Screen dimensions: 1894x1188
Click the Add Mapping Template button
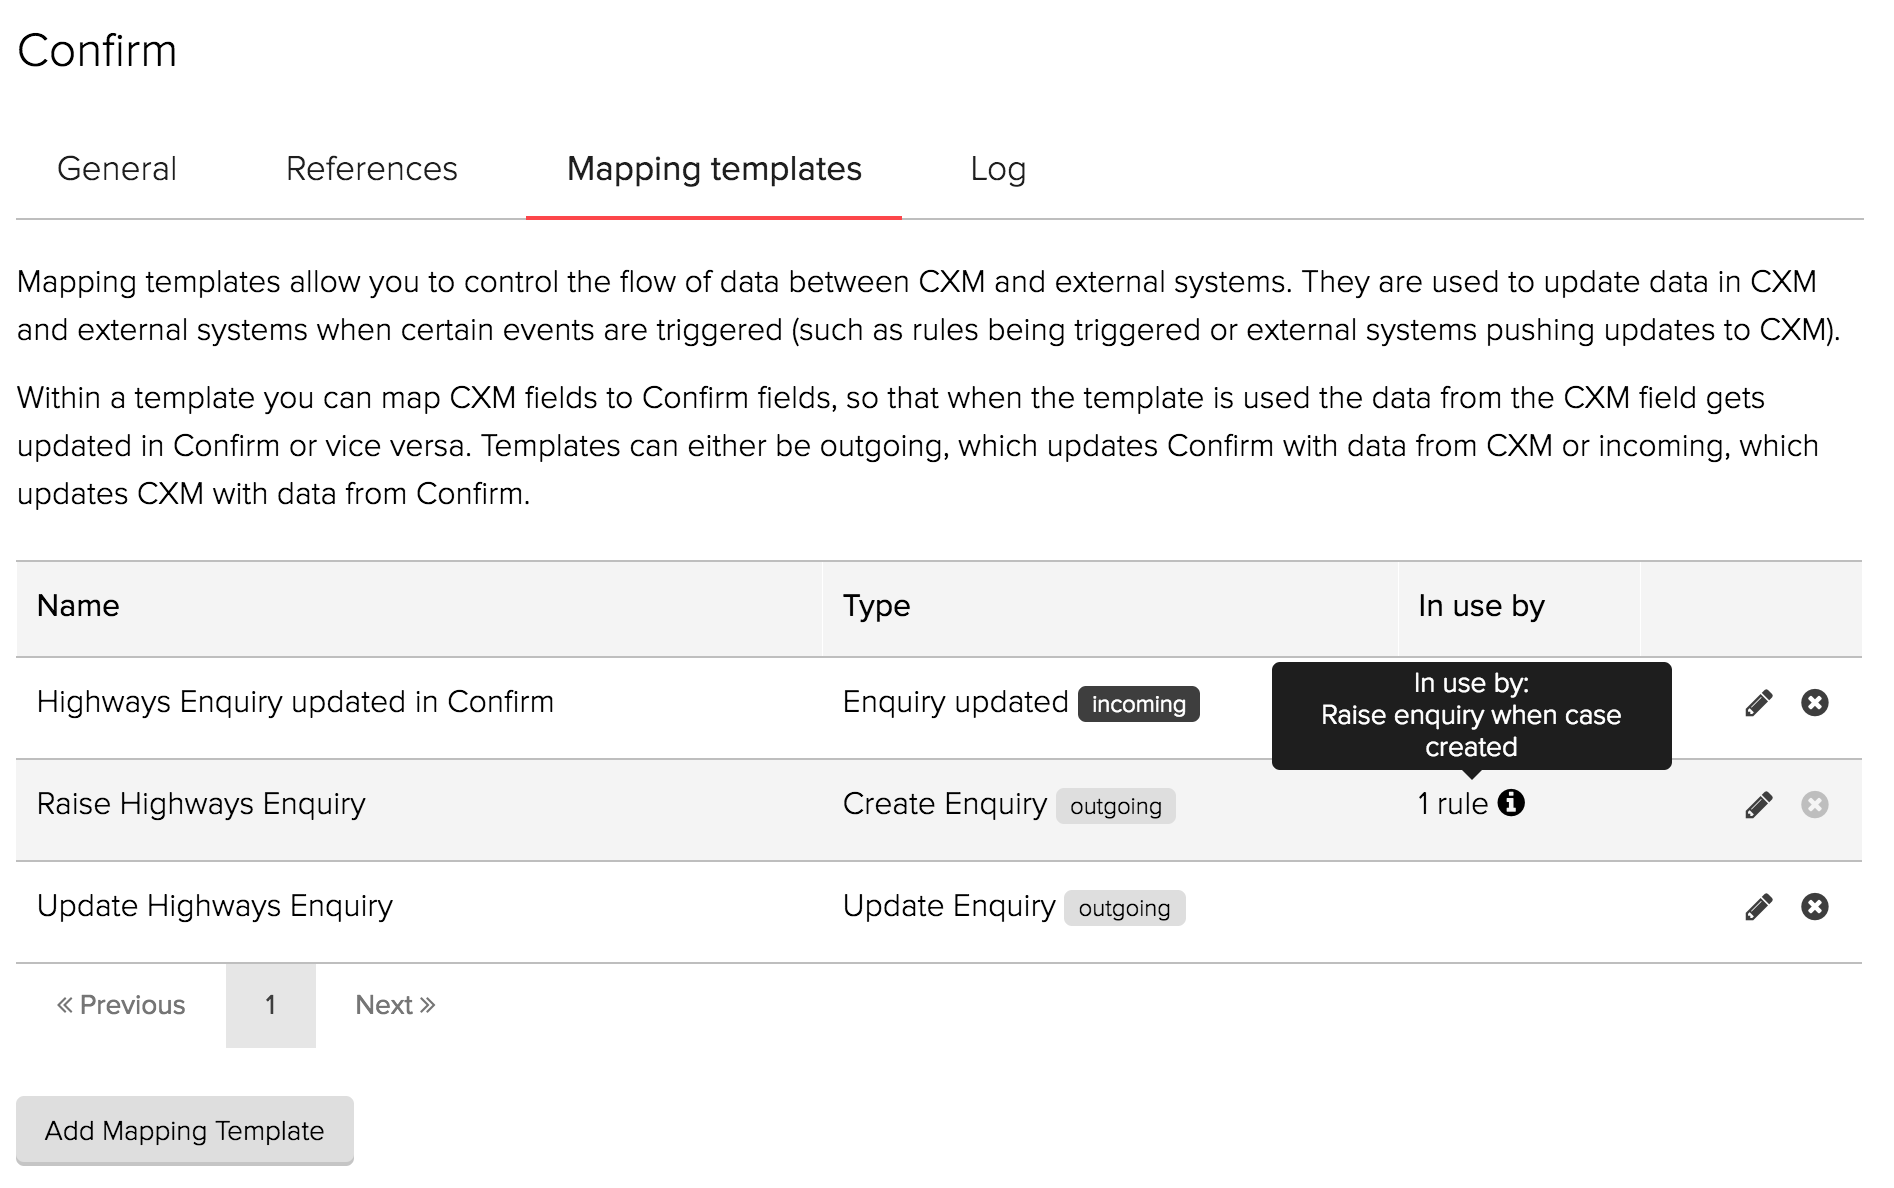click(185, 1130)
